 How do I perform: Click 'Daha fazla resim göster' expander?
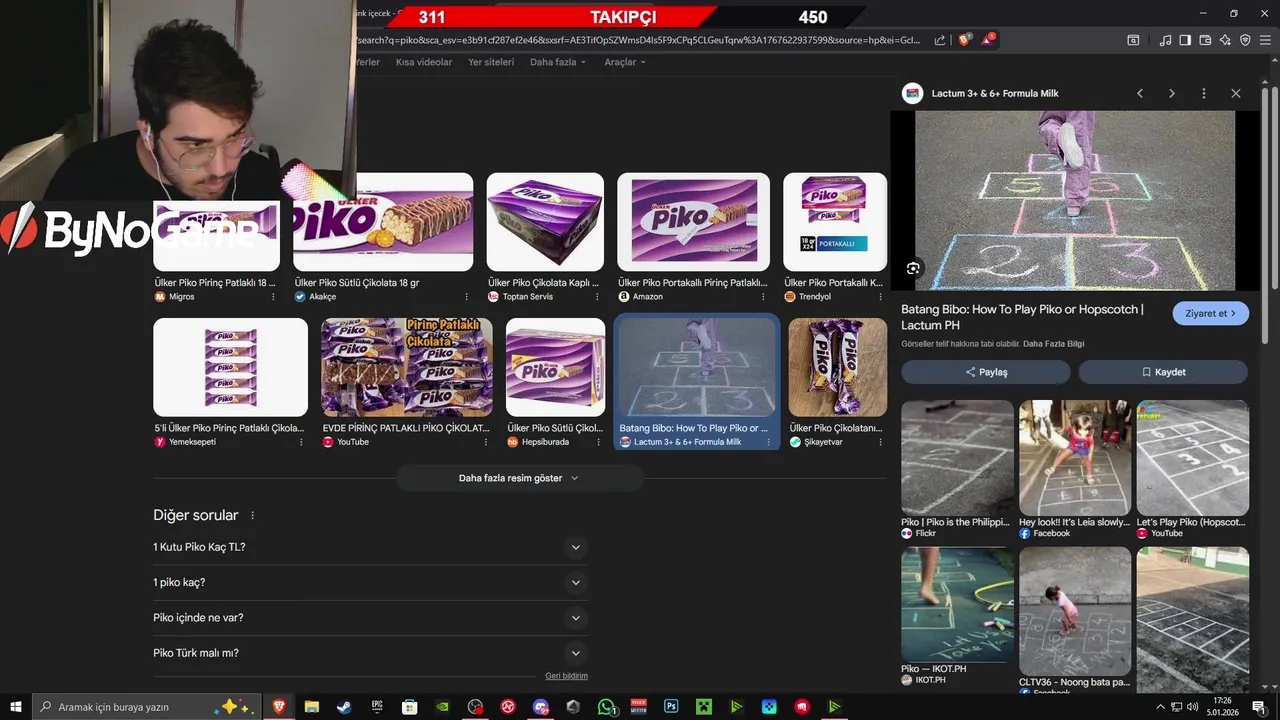click(519, 478)
